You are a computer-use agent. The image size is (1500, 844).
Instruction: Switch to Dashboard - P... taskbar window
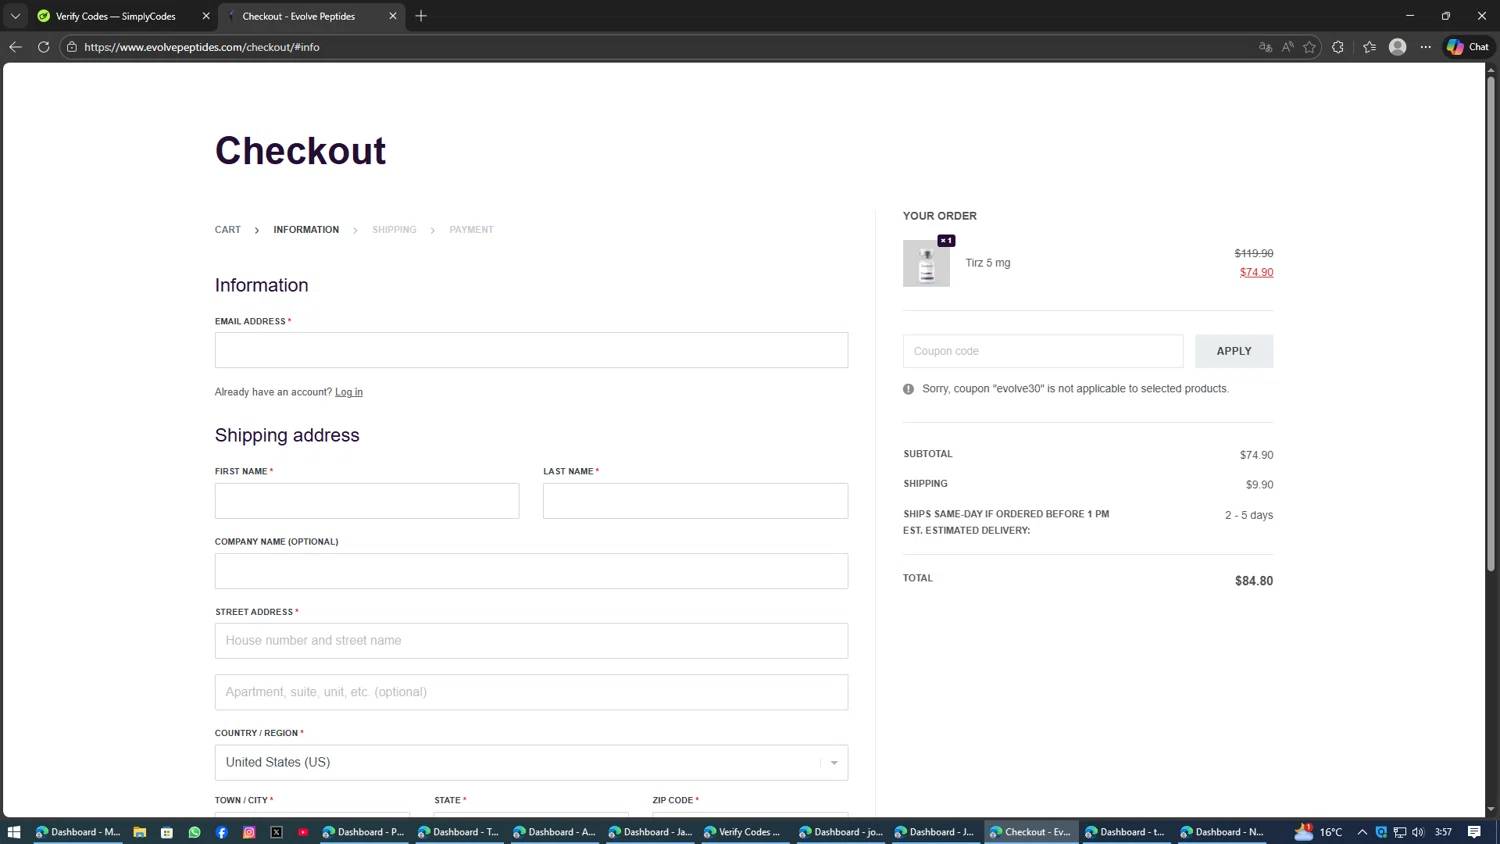364,832
